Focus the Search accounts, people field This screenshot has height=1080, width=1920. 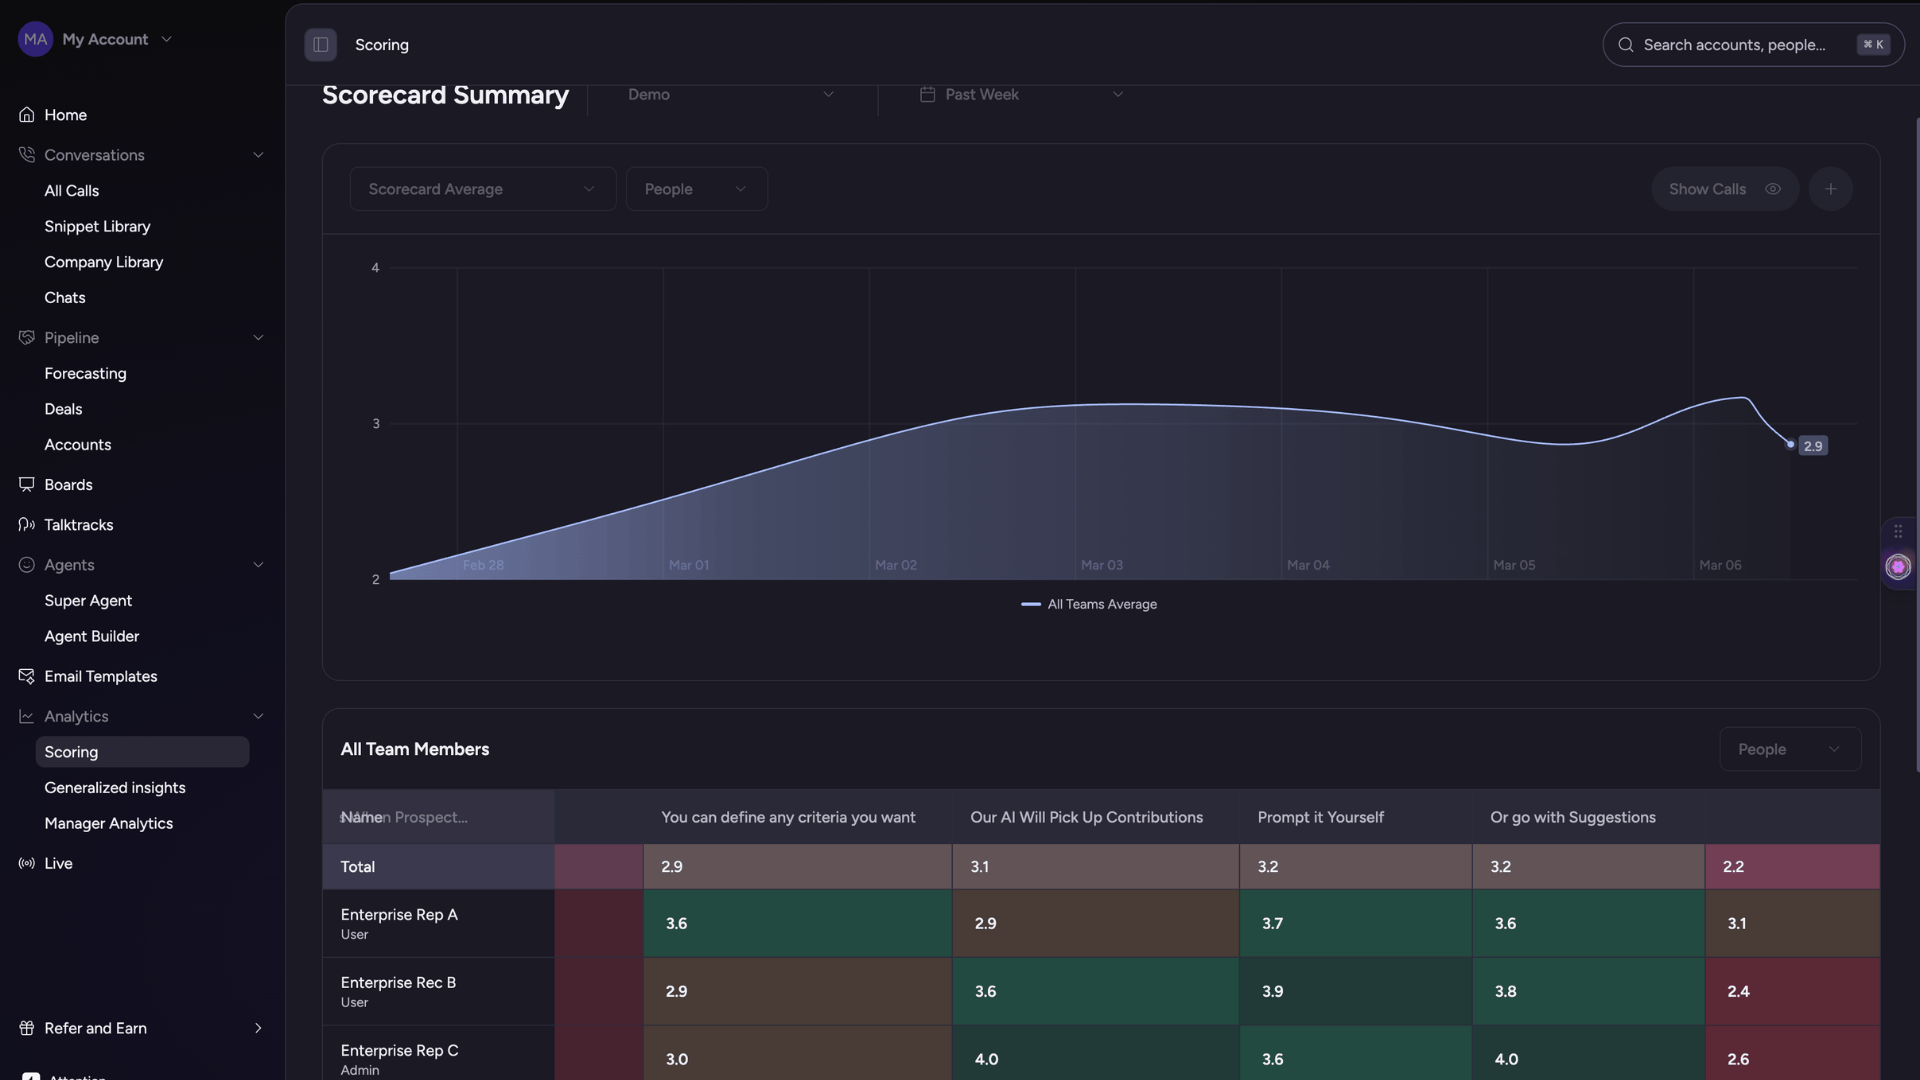click(x=1734, y=45)
